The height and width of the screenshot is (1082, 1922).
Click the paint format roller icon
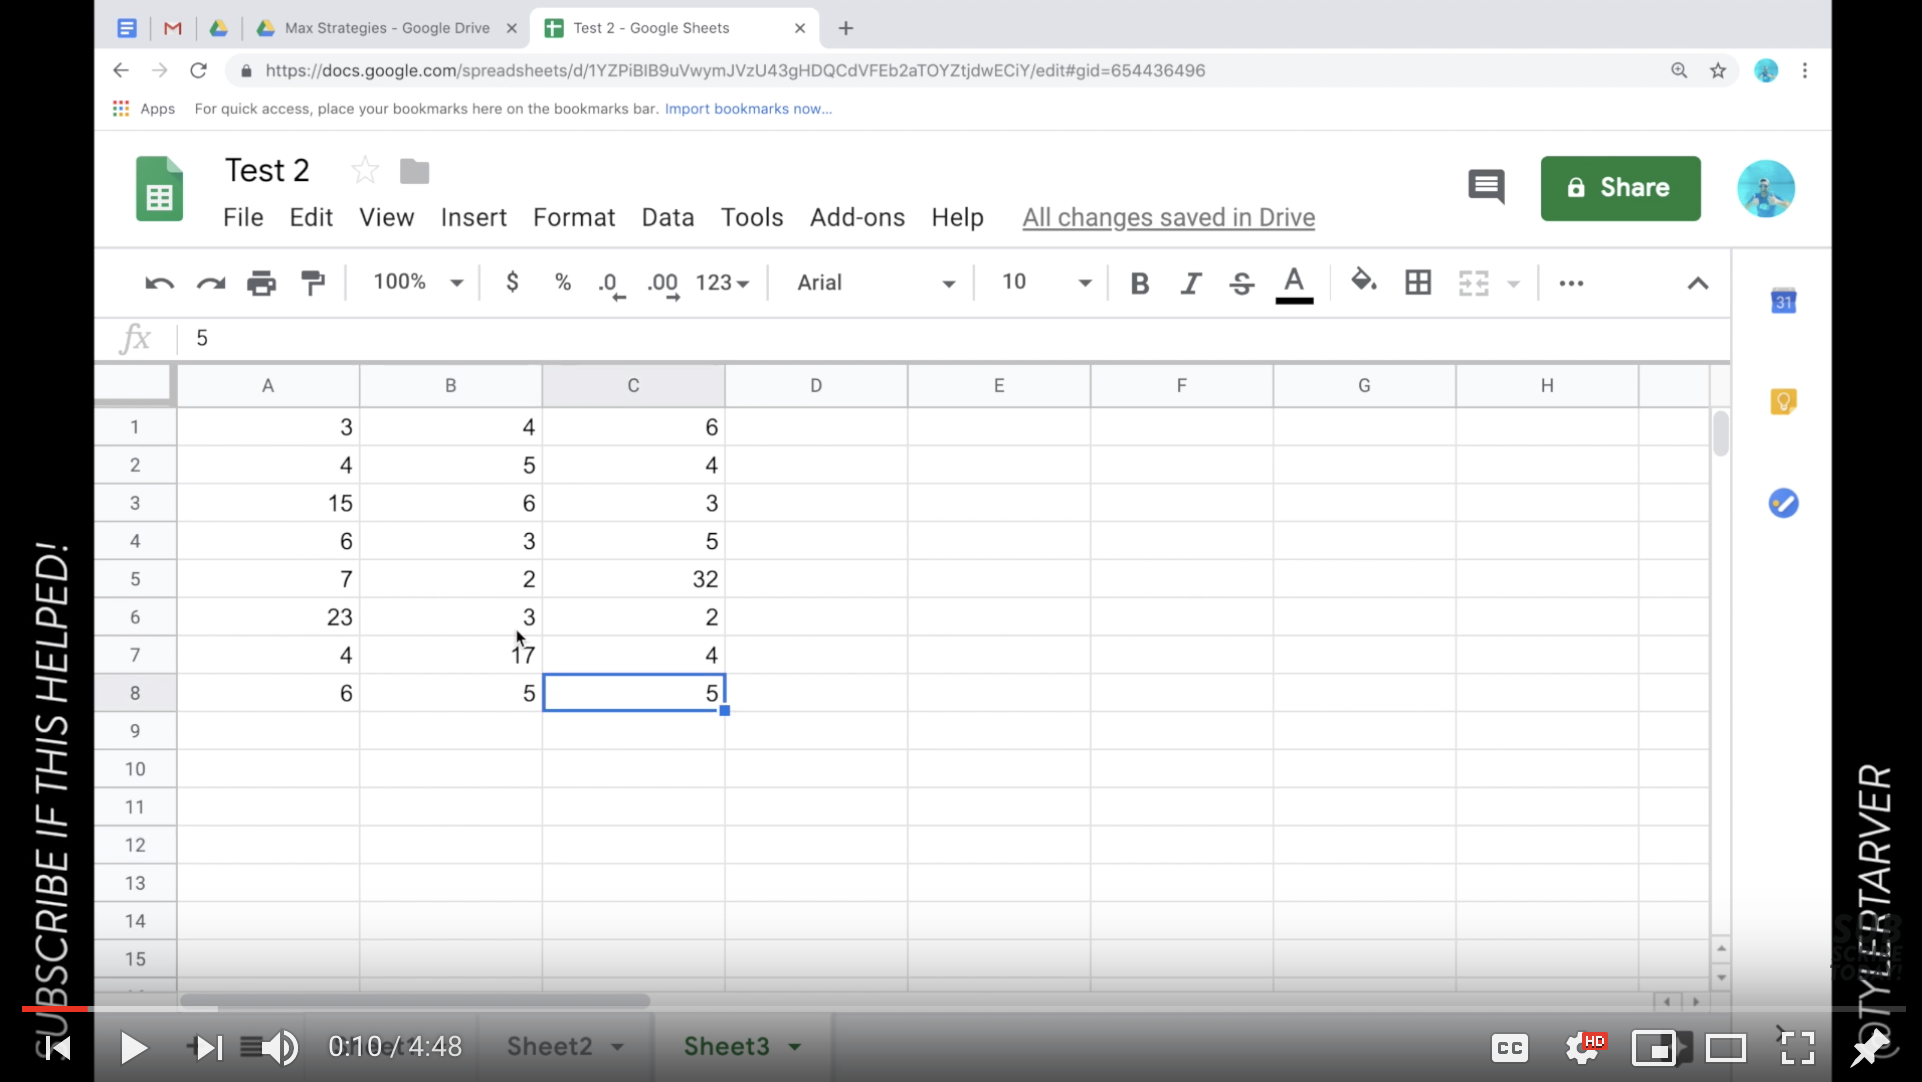click(x=313, y=283)
